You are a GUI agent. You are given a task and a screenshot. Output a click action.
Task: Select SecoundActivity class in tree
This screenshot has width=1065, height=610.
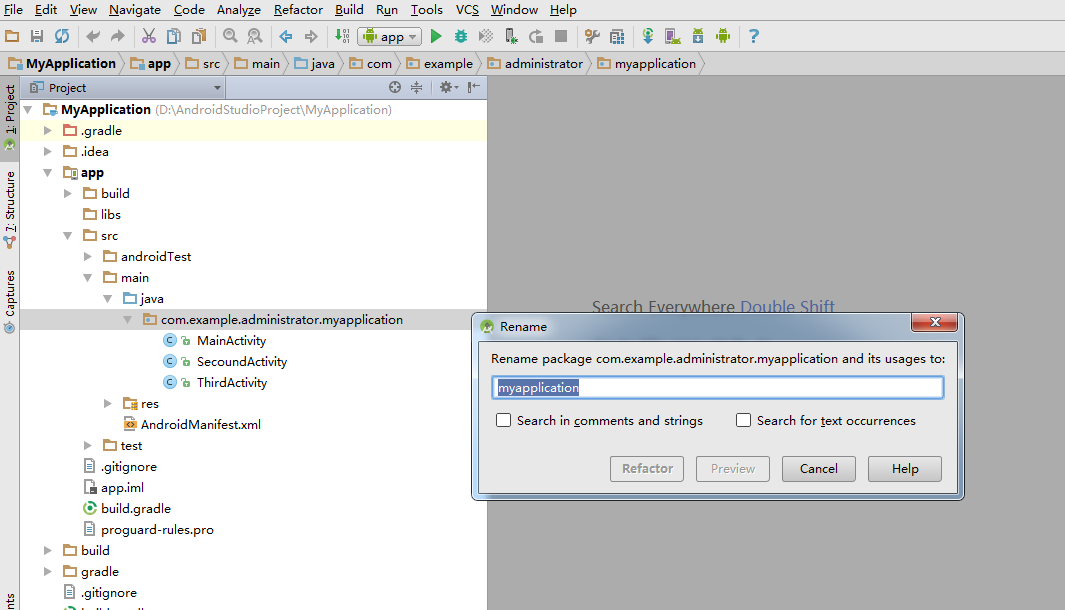point(242,361)
